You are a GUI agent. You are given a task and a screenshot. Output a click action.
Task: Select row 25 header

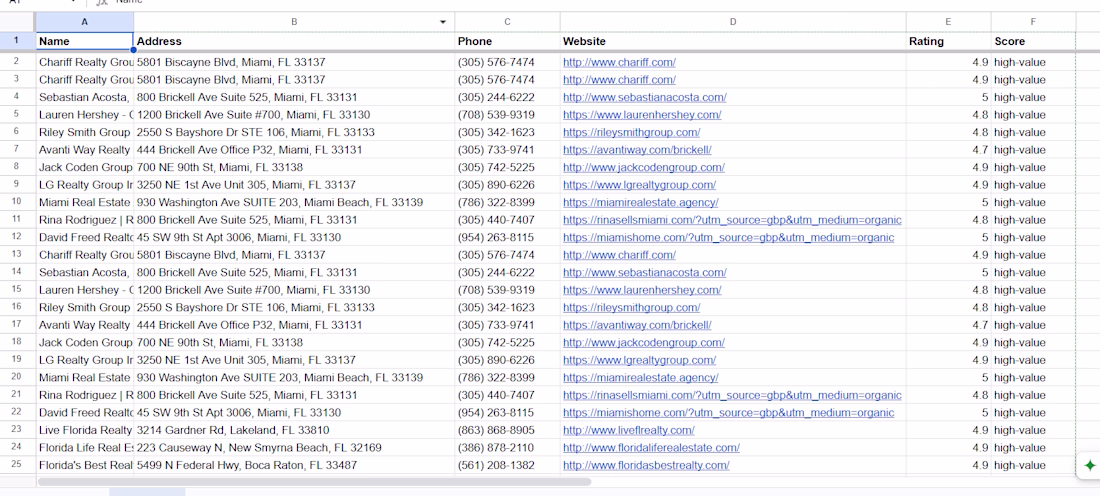[x=17, y=465]
